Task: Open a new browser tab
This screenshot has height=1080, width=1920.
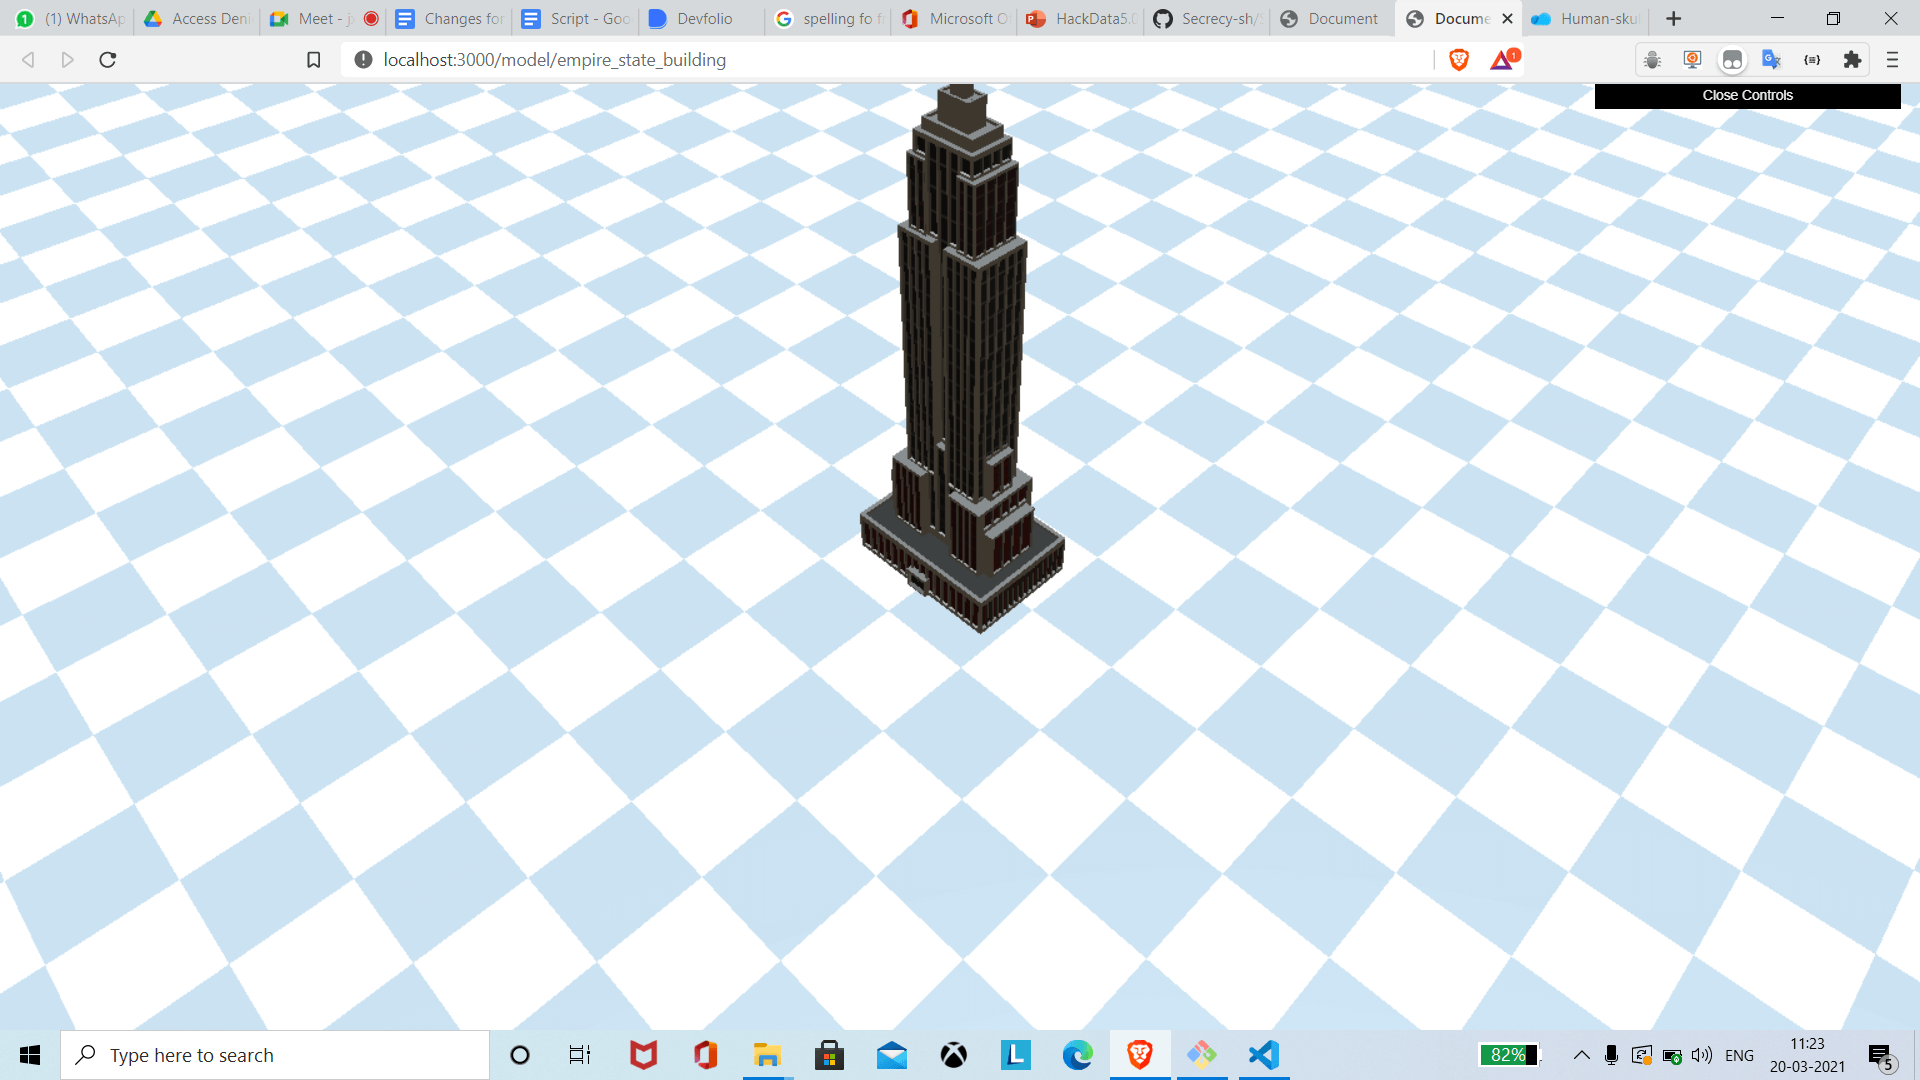Action: tap(1673, 19)
